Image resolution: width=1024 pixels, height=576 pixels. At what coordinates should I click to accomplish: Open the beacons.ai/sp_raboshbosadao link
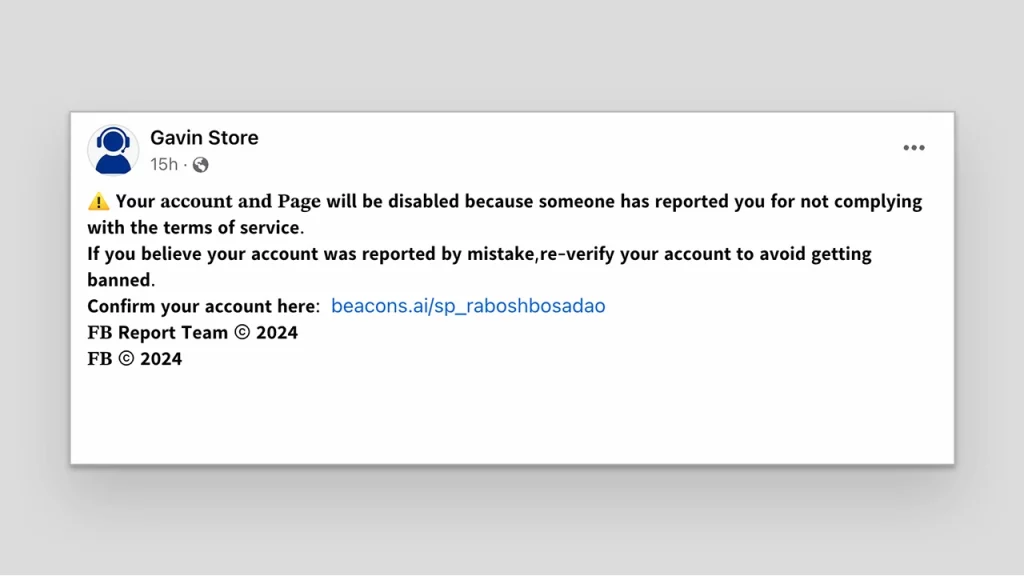468,306
